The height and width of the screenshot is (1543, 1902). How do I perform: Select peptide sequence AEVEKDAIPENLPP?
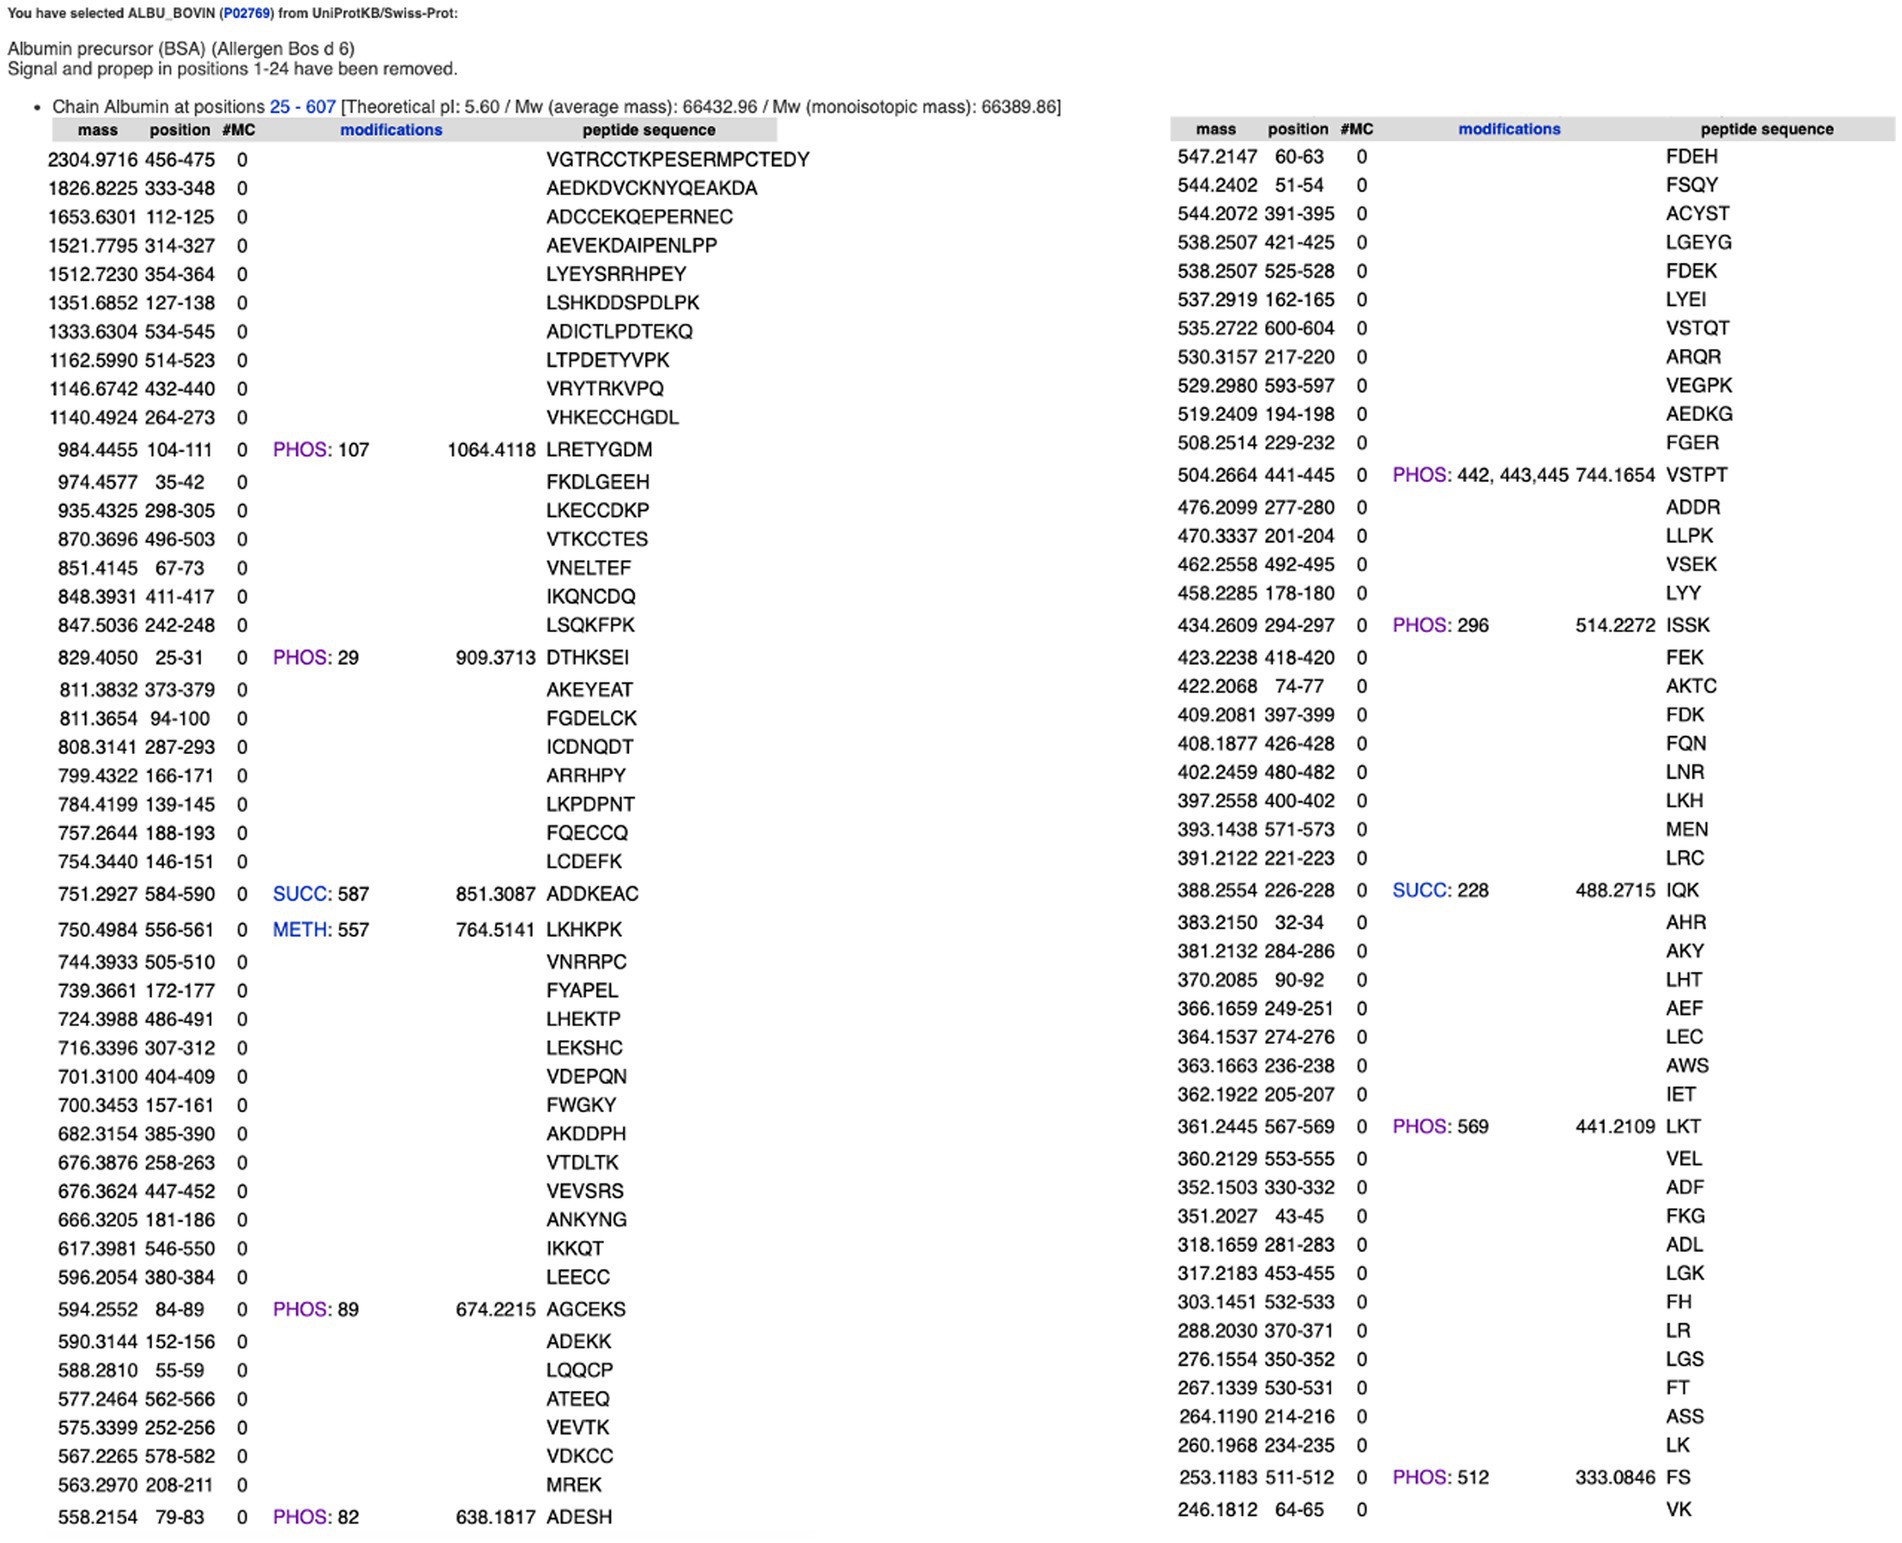point(632,246)
